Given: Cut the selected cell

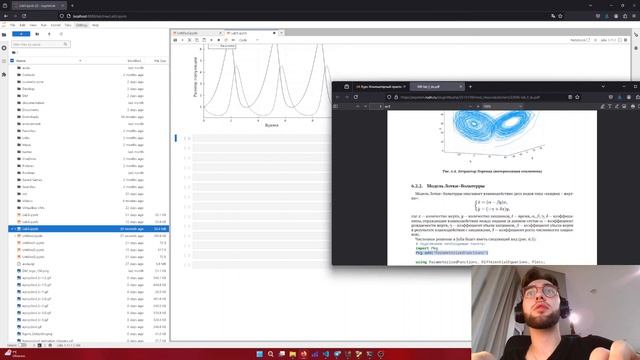Looking at the screenshot, I should pos(189,40).
